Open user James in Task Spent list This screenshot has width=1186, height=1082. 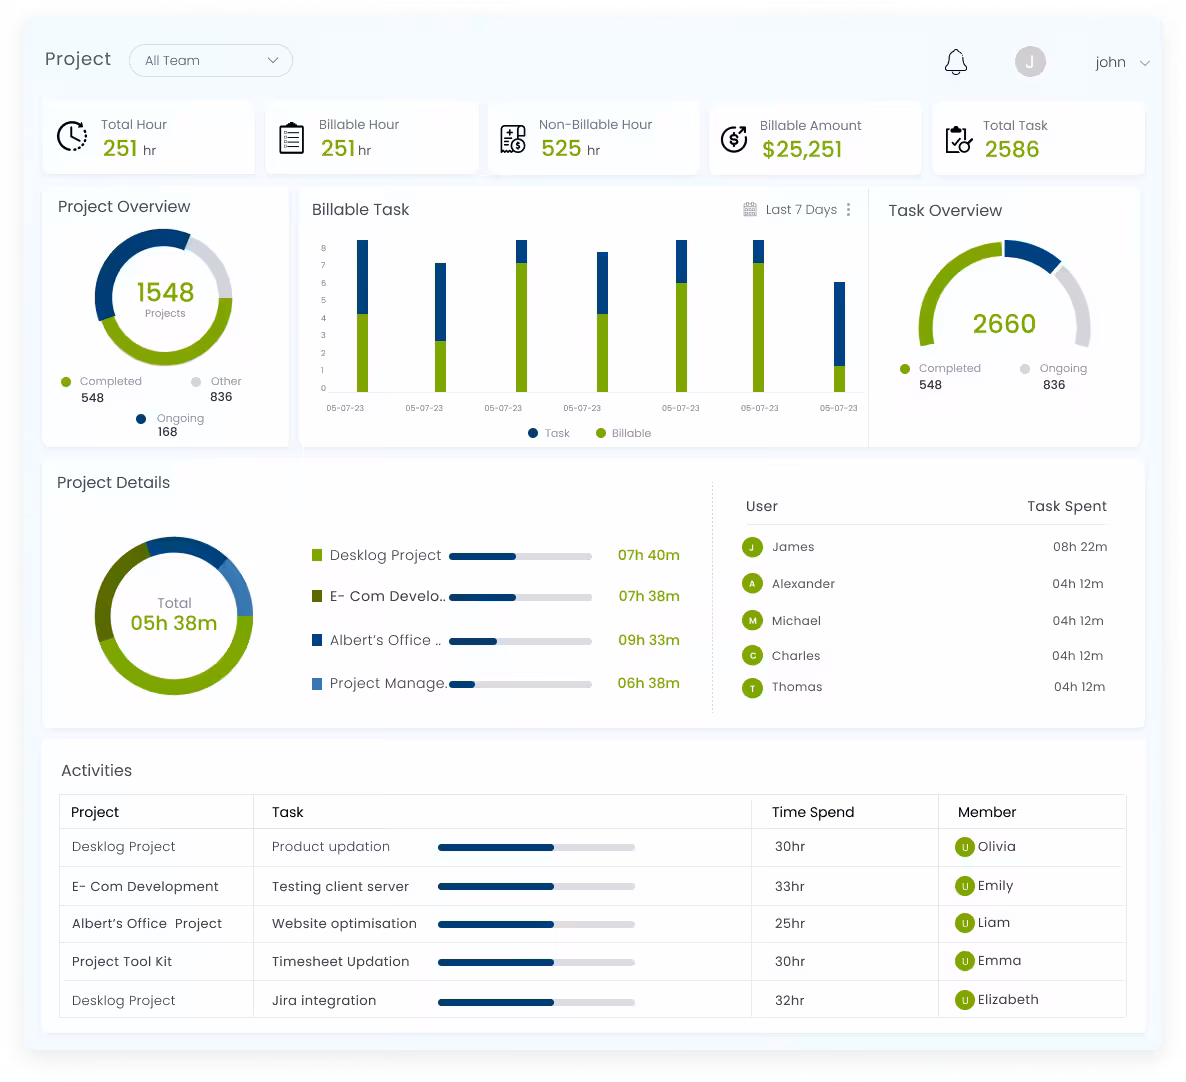tap(792, 547)
